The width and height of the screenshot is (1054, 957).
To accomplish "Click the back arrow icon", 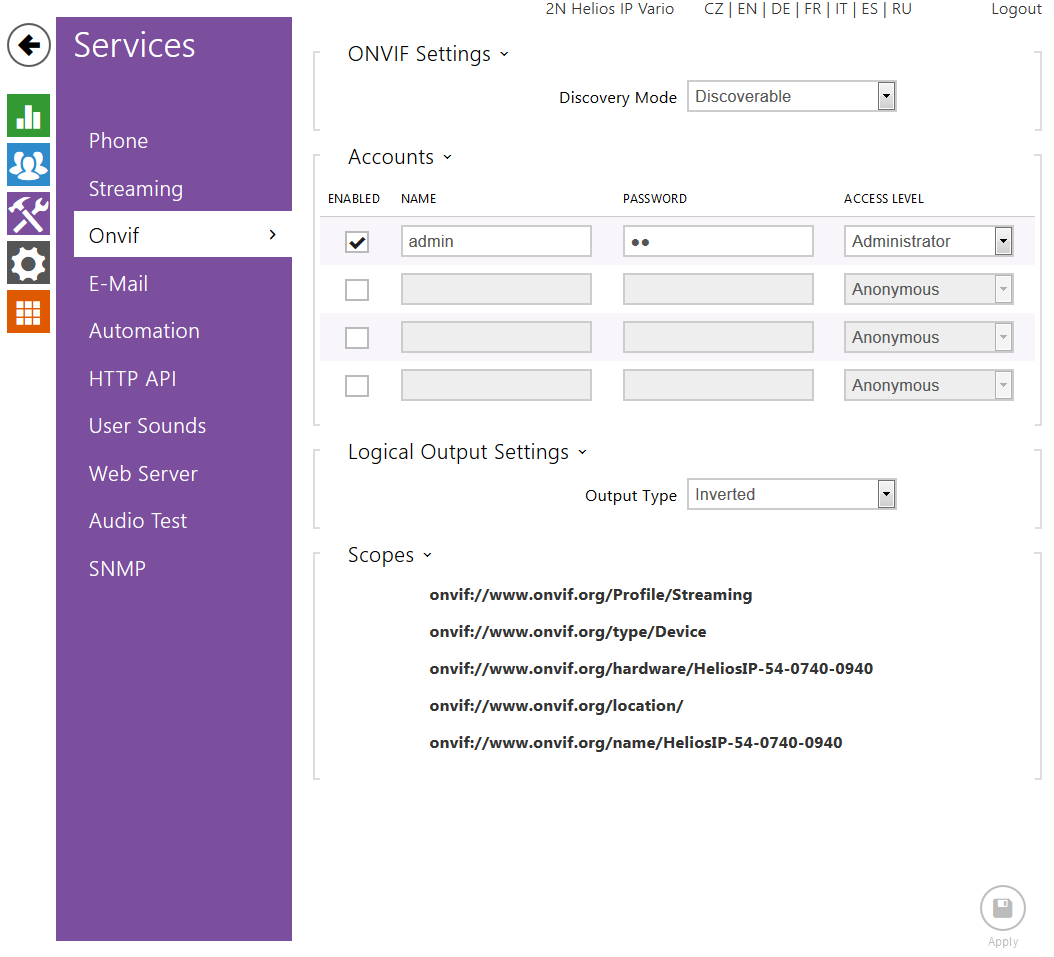I will tap(29, 45).
